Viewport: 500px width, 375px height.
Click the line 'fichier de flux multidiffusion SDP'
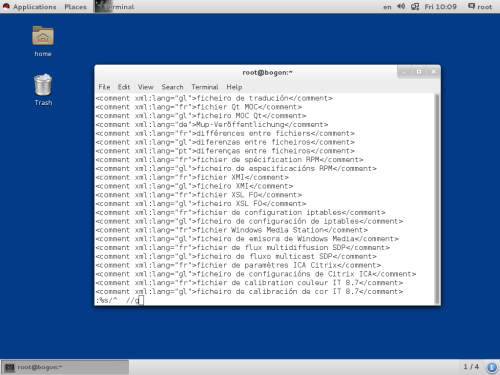click(x=243, y=247)
